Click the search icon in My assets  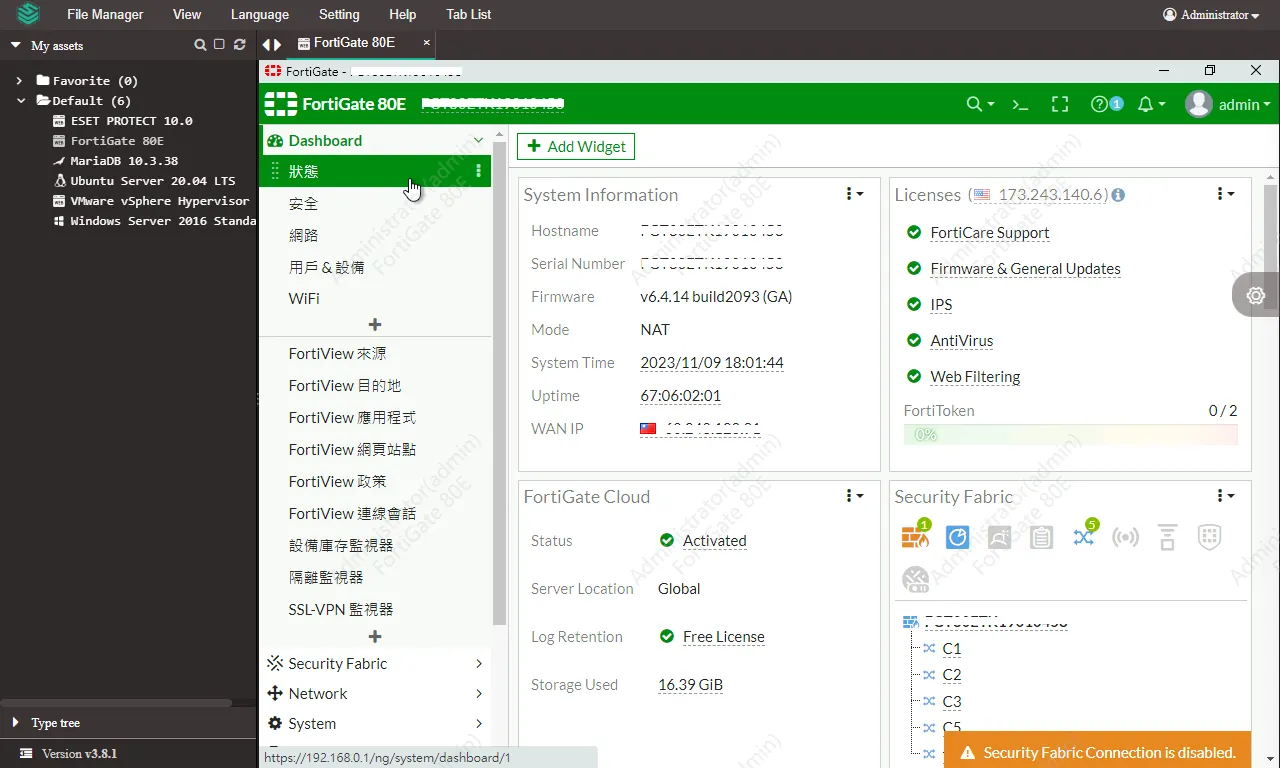point(200,45)
